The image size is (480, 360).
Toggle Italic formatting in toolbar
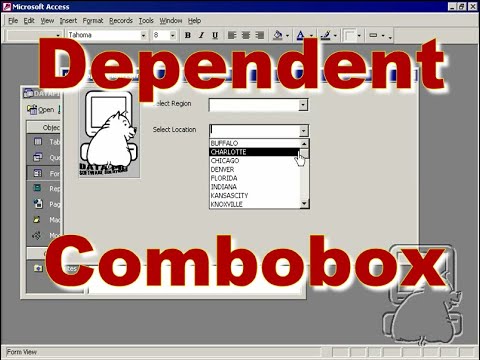[201, 35]
